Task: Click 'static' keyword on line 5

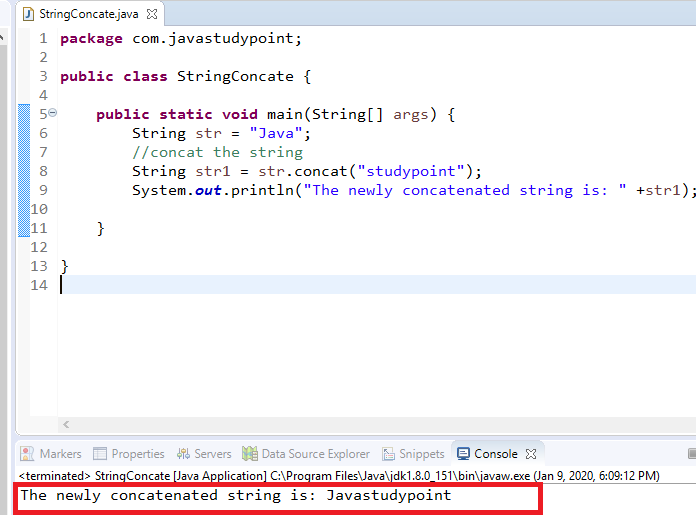Action: tap(186, 115)
